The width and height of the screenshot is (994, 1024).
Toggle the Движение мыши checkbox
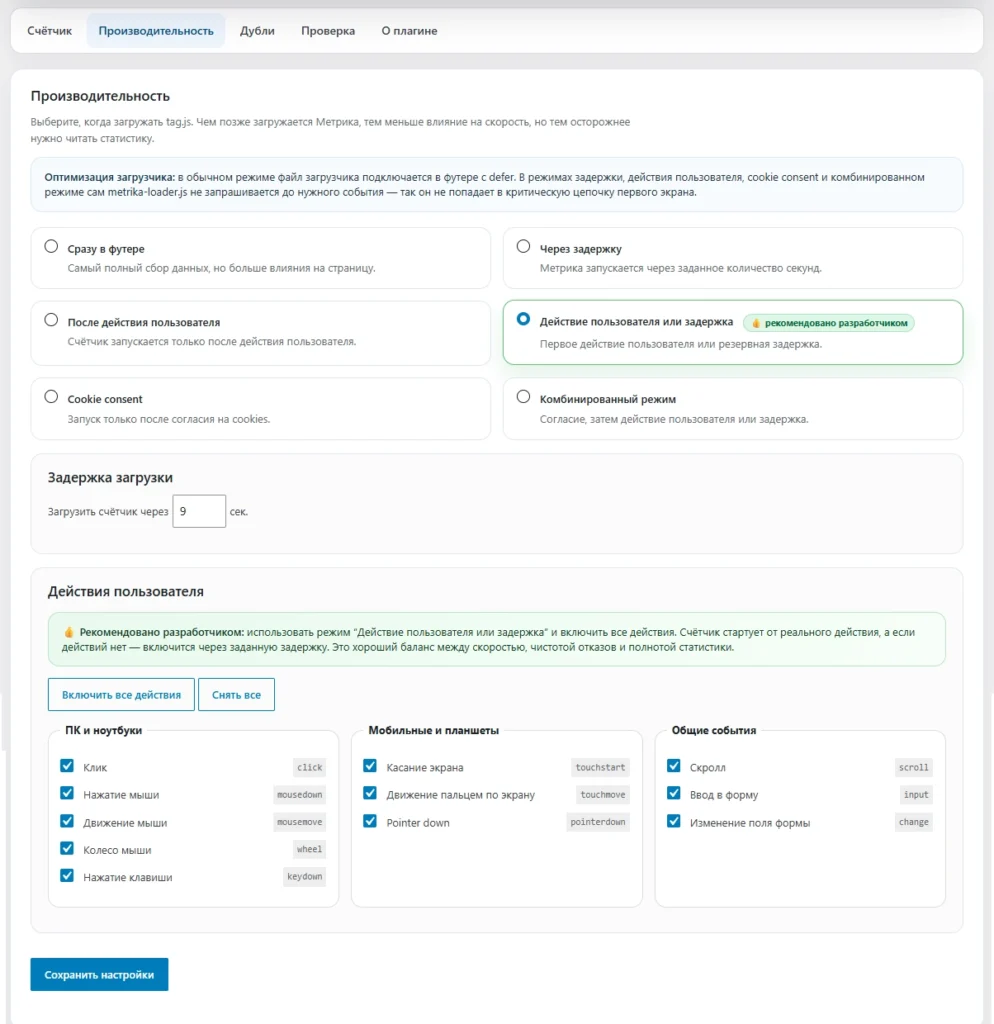click(67, 821)
